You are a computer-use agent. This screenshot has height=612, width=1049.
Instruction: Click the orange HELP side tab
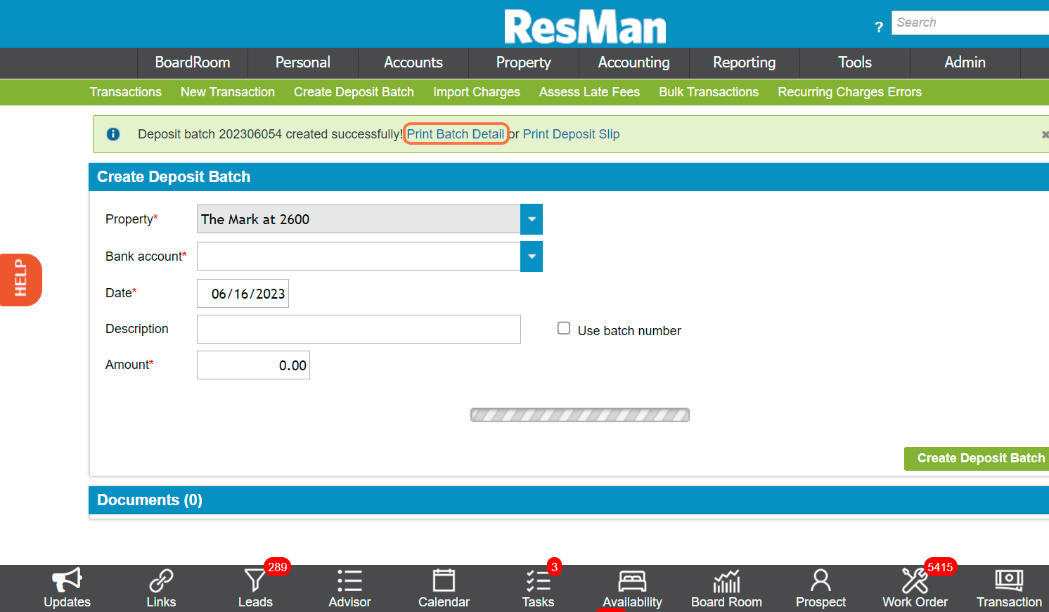21,280
